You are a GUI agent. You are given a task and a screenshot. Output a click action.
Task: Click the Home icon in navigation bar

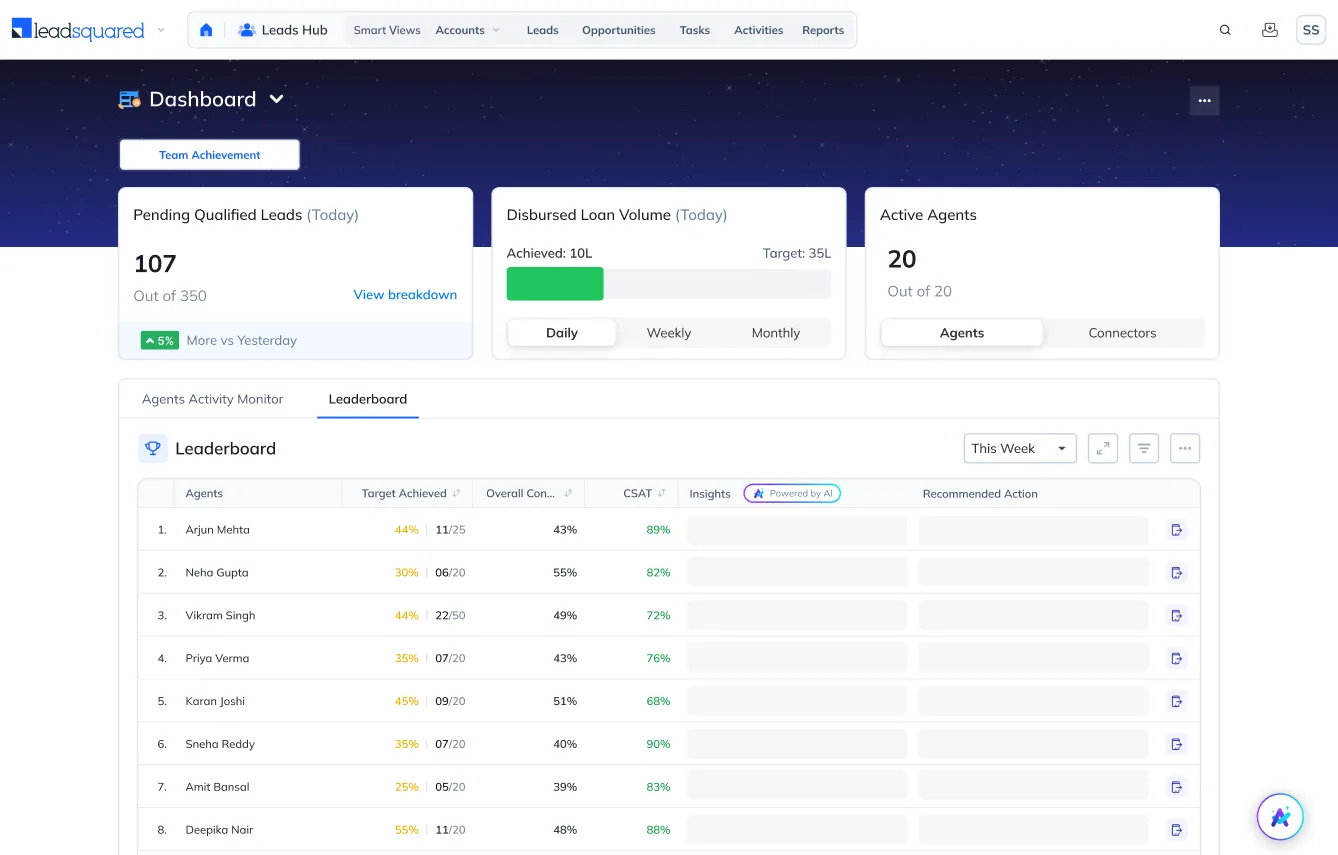click(x=206, y=30)
